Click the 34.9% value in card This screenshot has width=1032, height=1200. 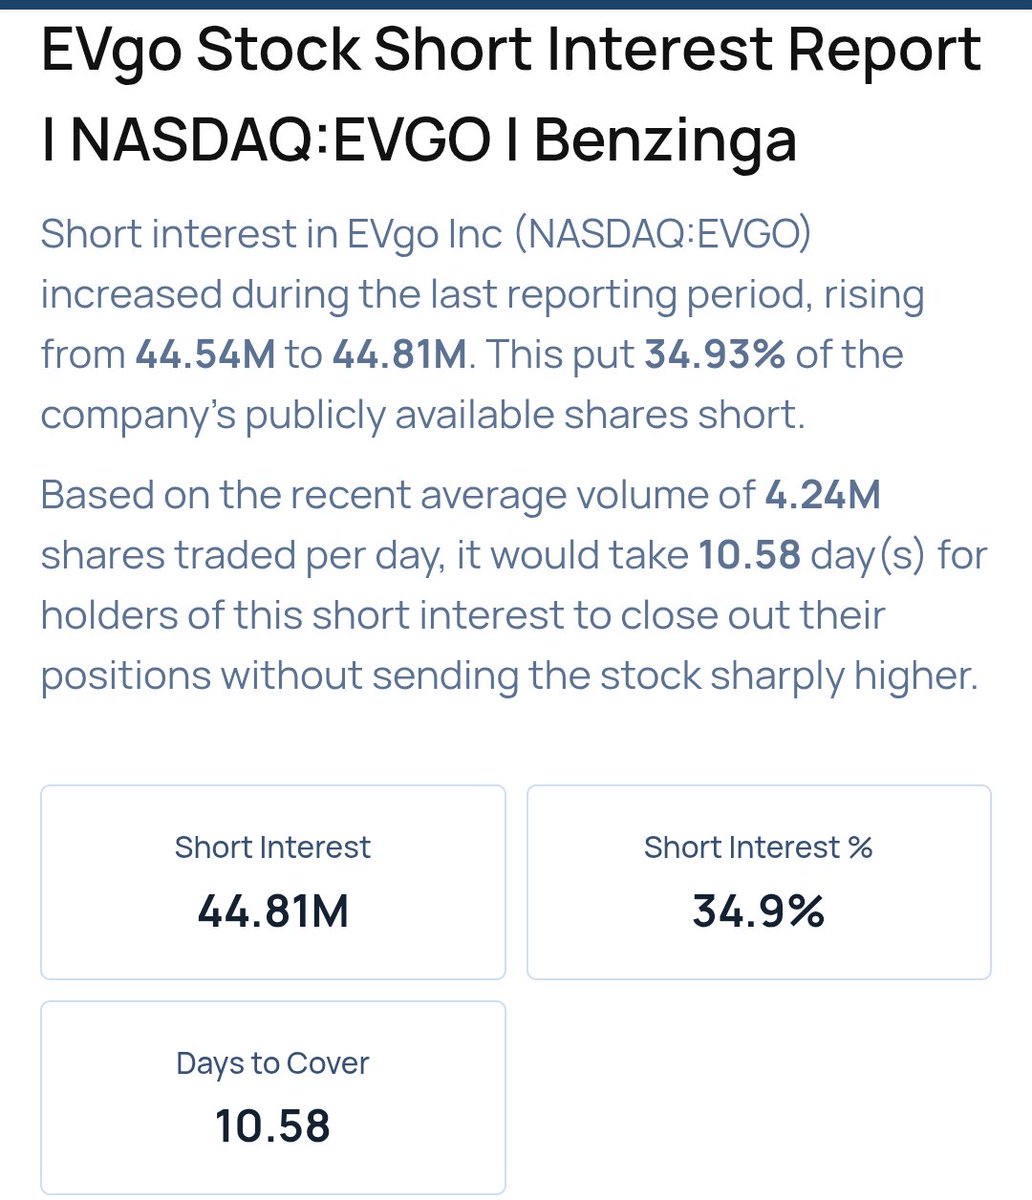[x=759, y=911]
